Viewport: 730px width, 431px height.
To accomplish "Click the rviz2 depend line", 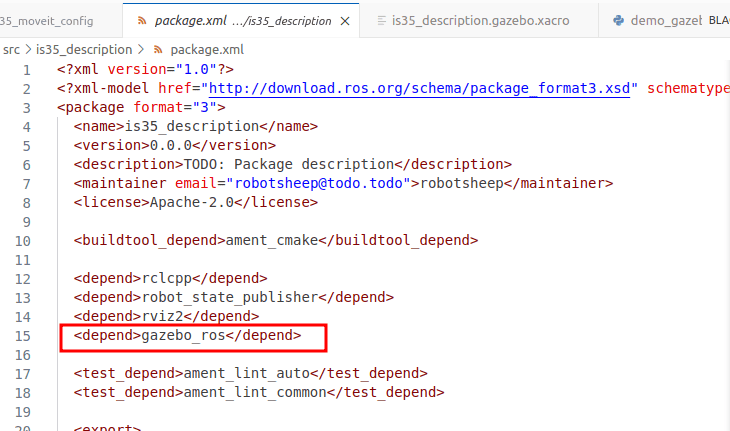I will [166, 316].
